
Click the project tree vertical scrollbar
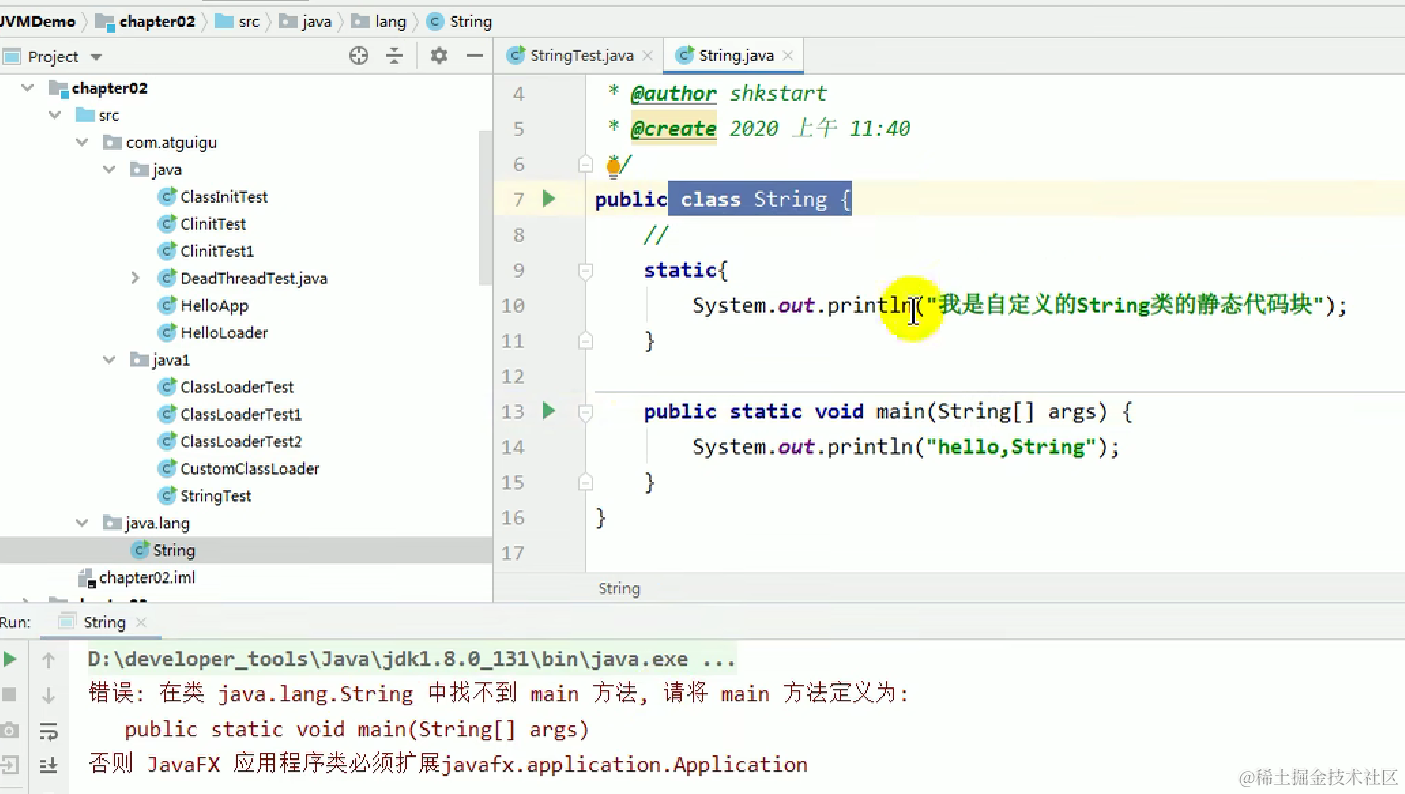tap(486, 206)
